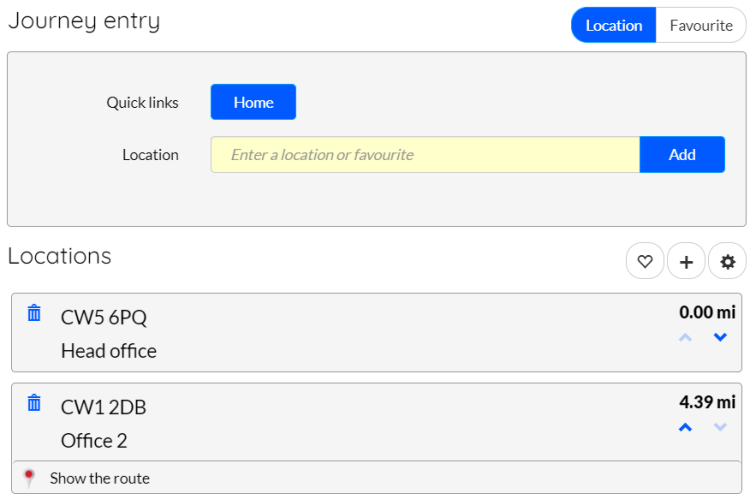The height and width of the screenshot is (499, 750).
Task: Delete the CW5 6PQ Head office location
Action: 34,313
